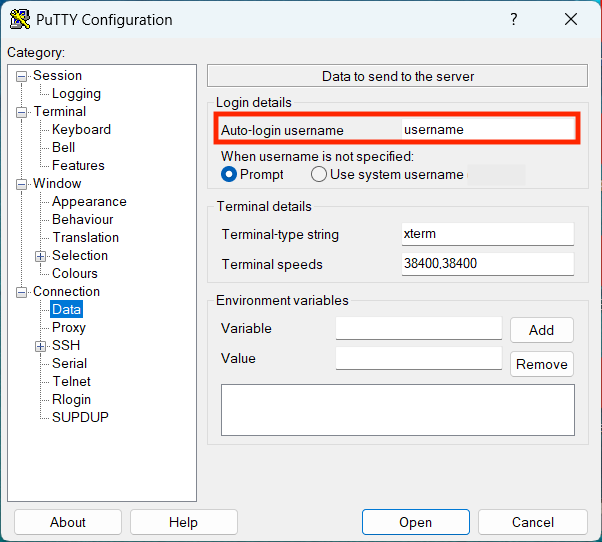Click the Auto-login username field

pos(488,130)
